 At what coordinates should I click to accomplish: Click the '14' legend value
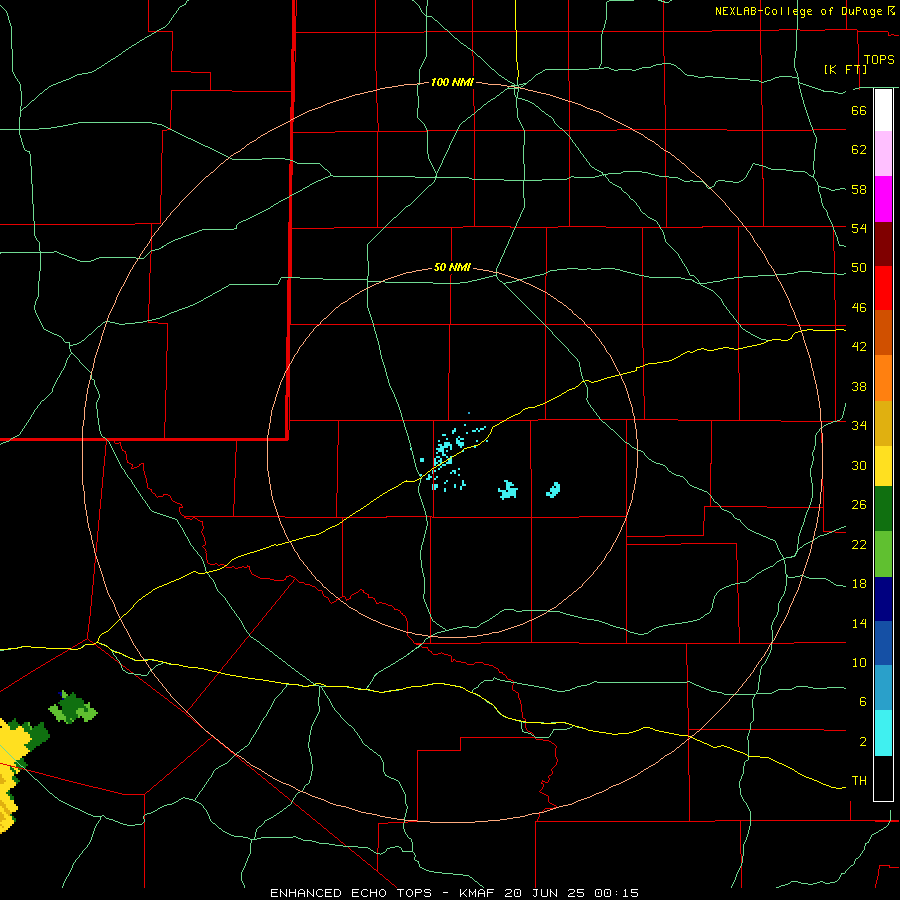click(x=859, y=623)
